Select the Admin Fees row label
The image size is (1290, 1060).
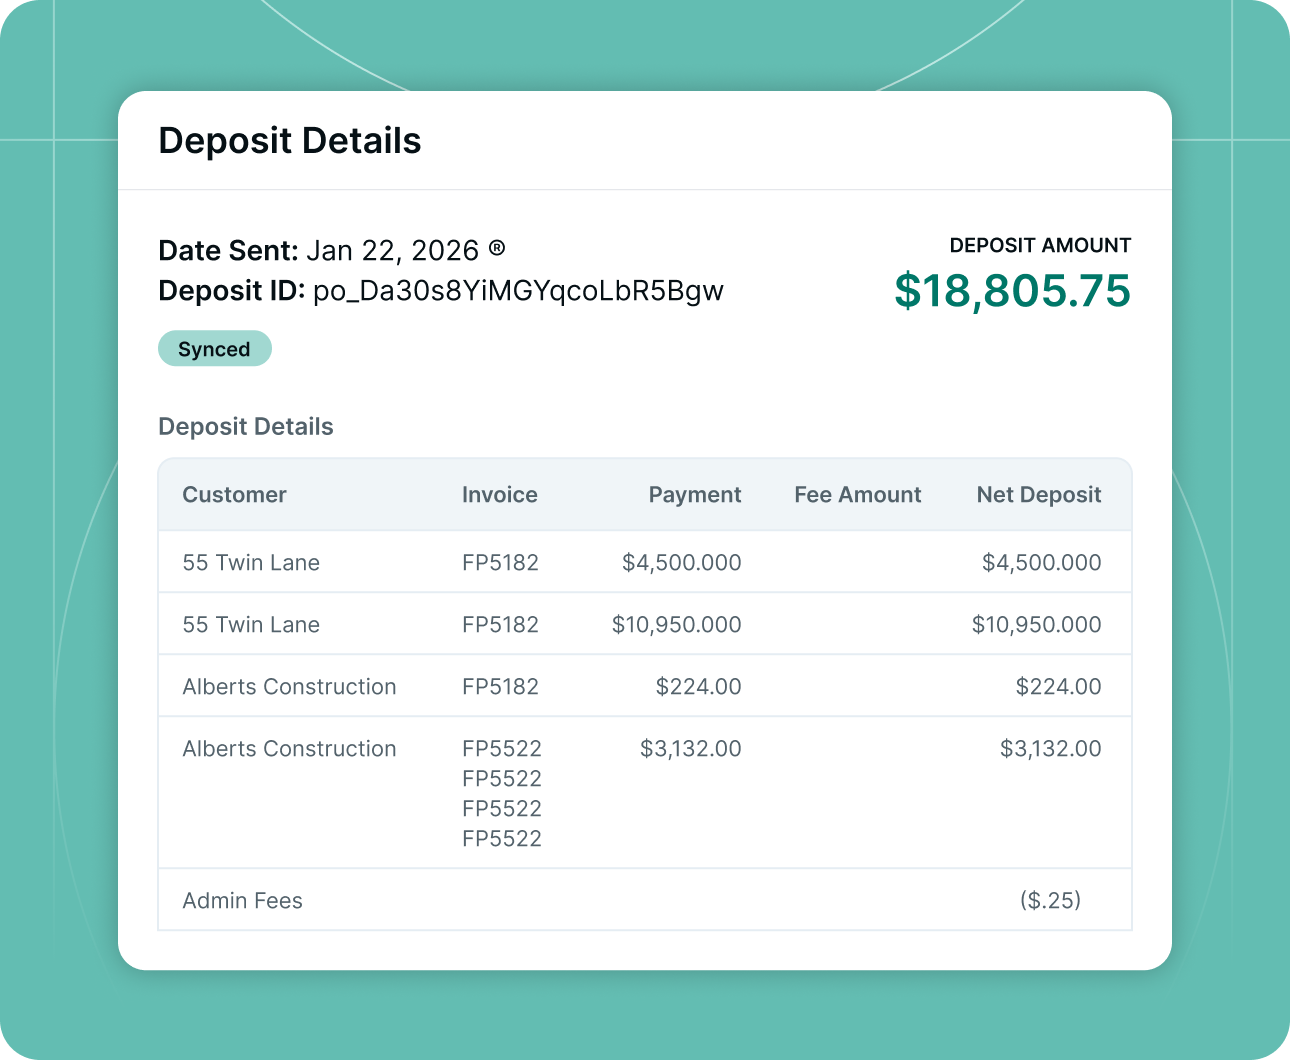(x=242, y=901)
